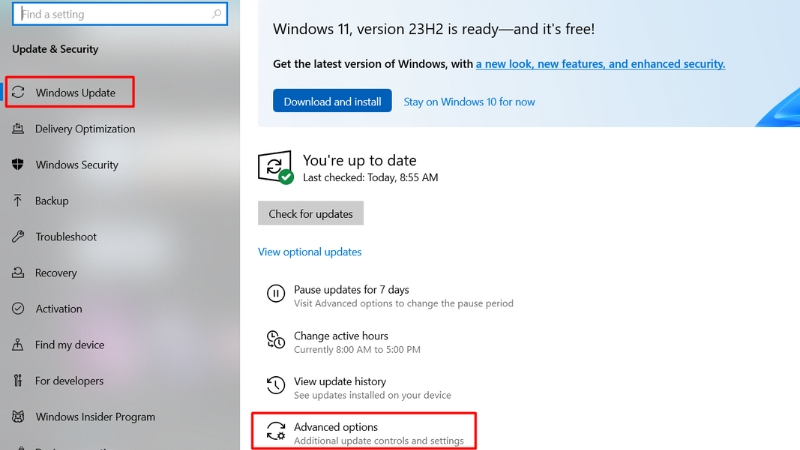Click Download and install button
This screenshot has width=800, height=450.
pyautogui.click(x=332, y=101)
